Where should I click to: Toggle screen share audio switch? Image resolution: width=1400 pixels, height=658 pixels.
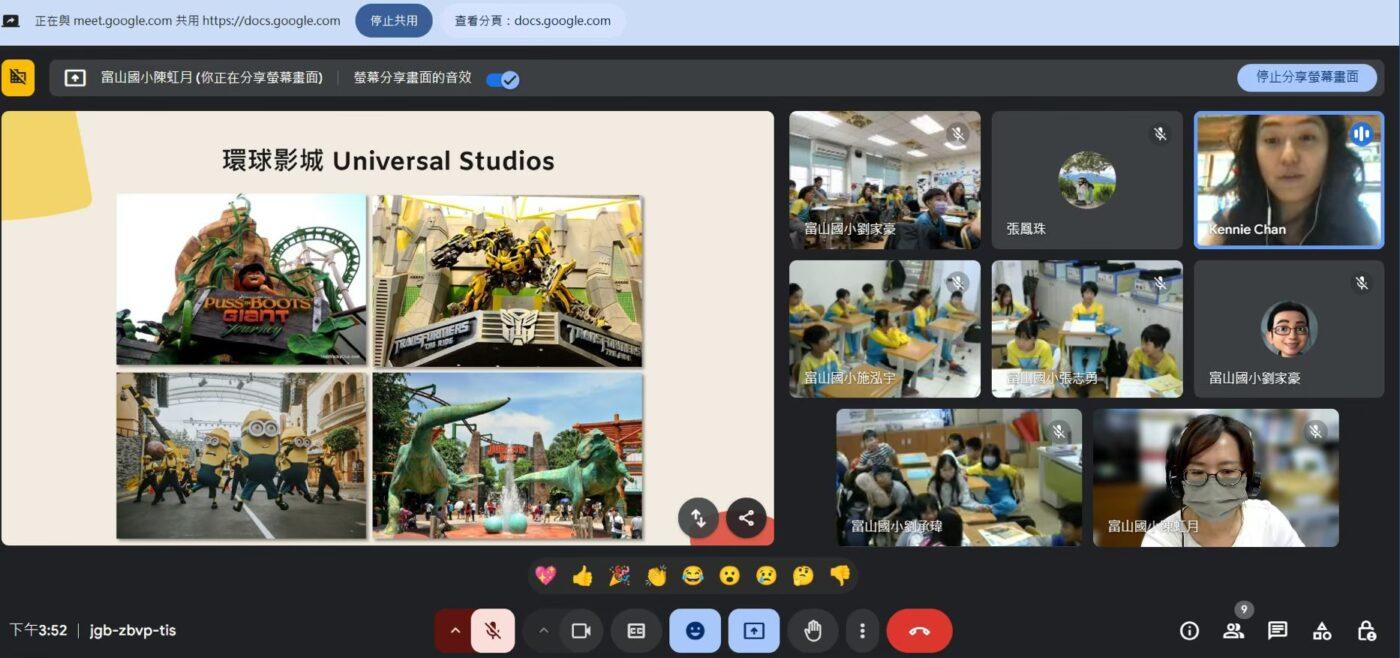503,79
